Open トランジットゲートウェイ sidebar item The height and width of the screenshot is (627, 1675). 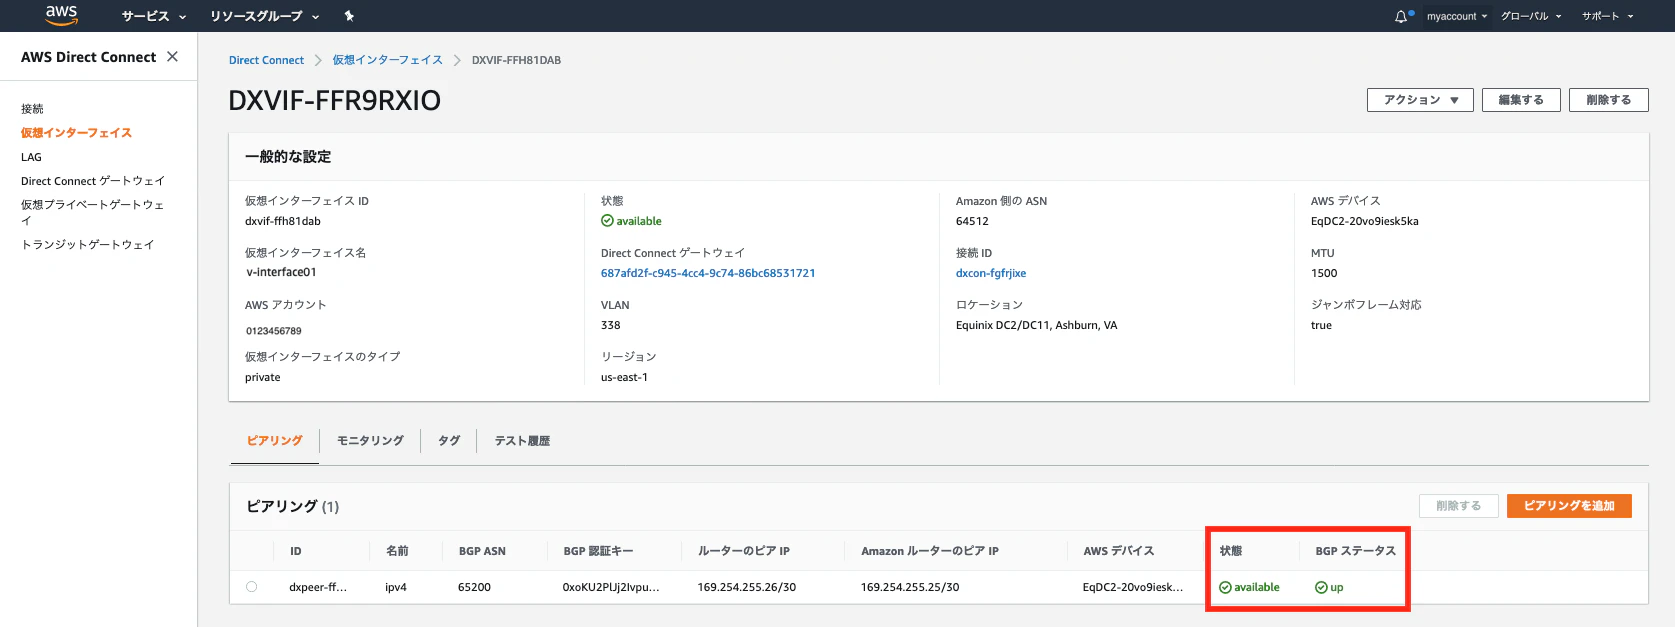tap(87, 244)
